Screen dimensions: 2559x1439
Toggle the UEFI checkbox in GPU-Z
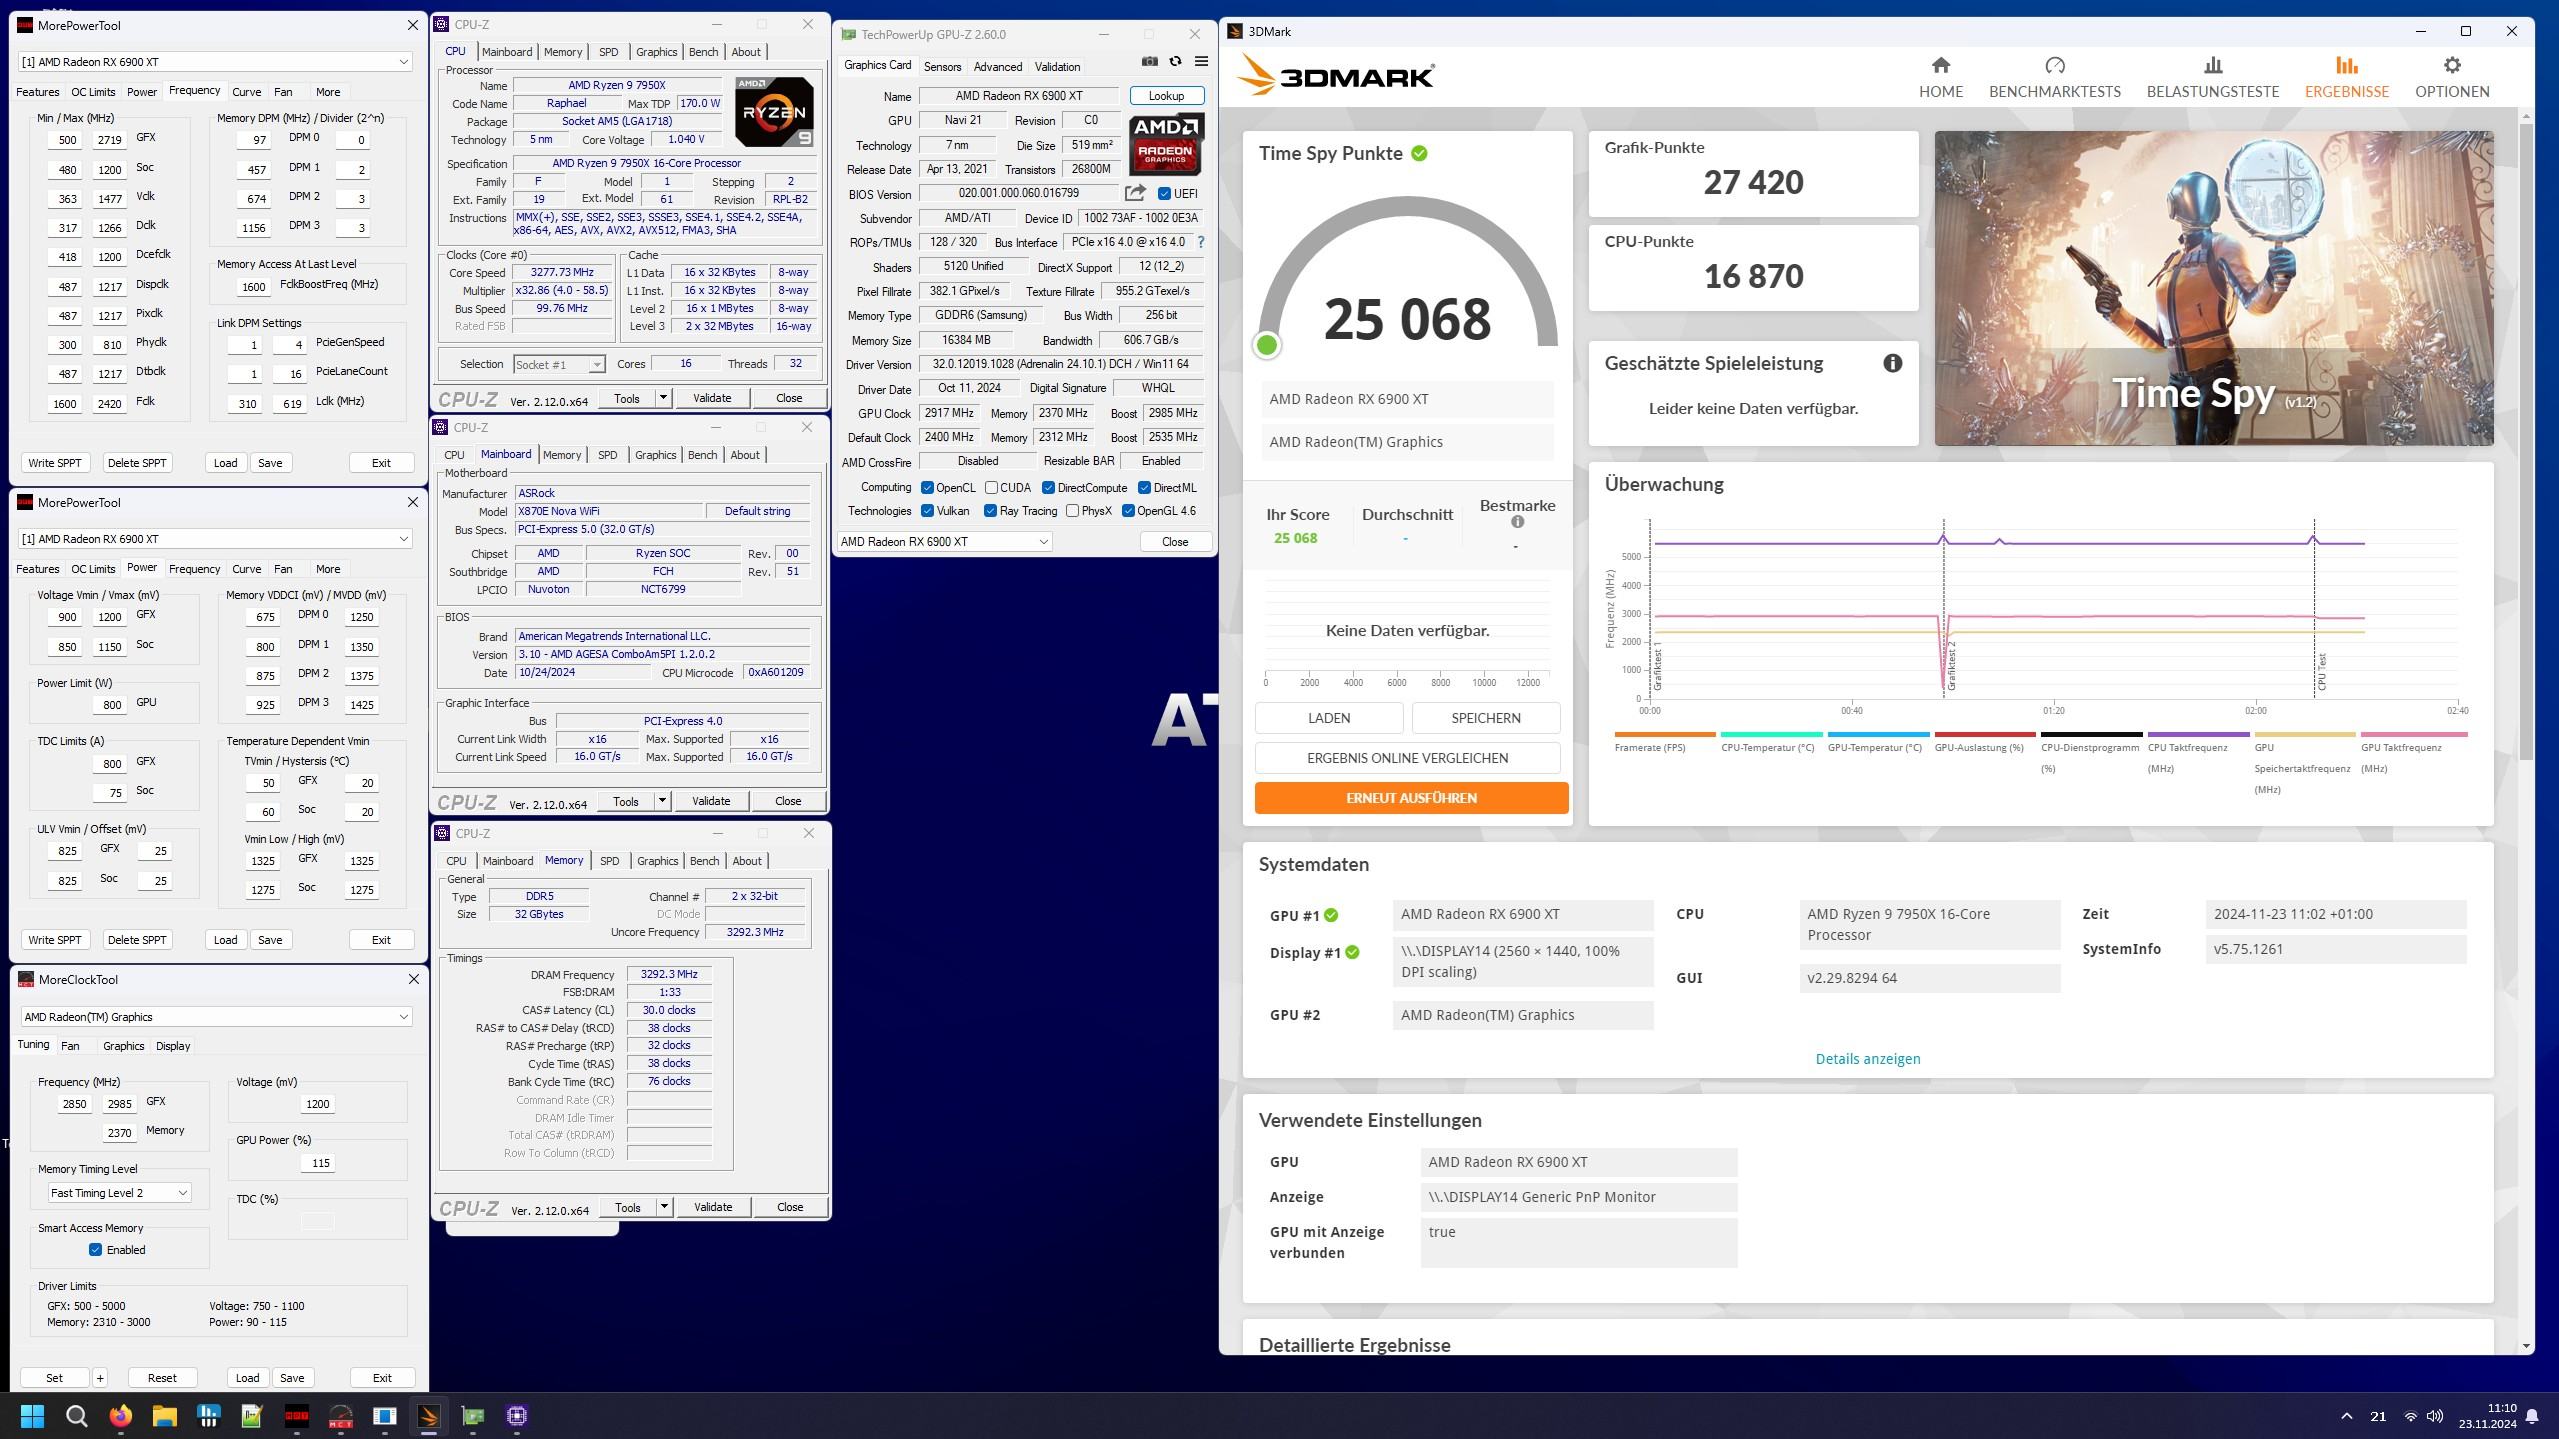coord(1164,193)
